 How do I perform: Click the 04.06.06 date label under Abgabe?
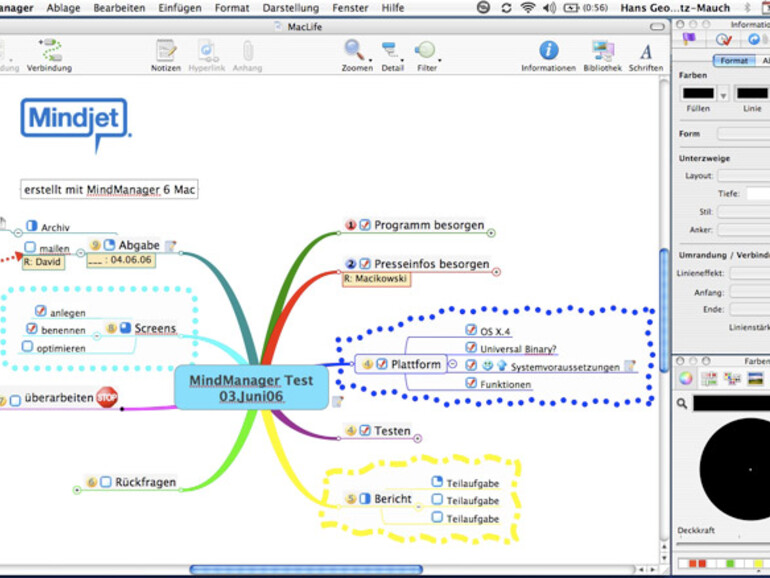pyautogui.click(x=121, y=260)
